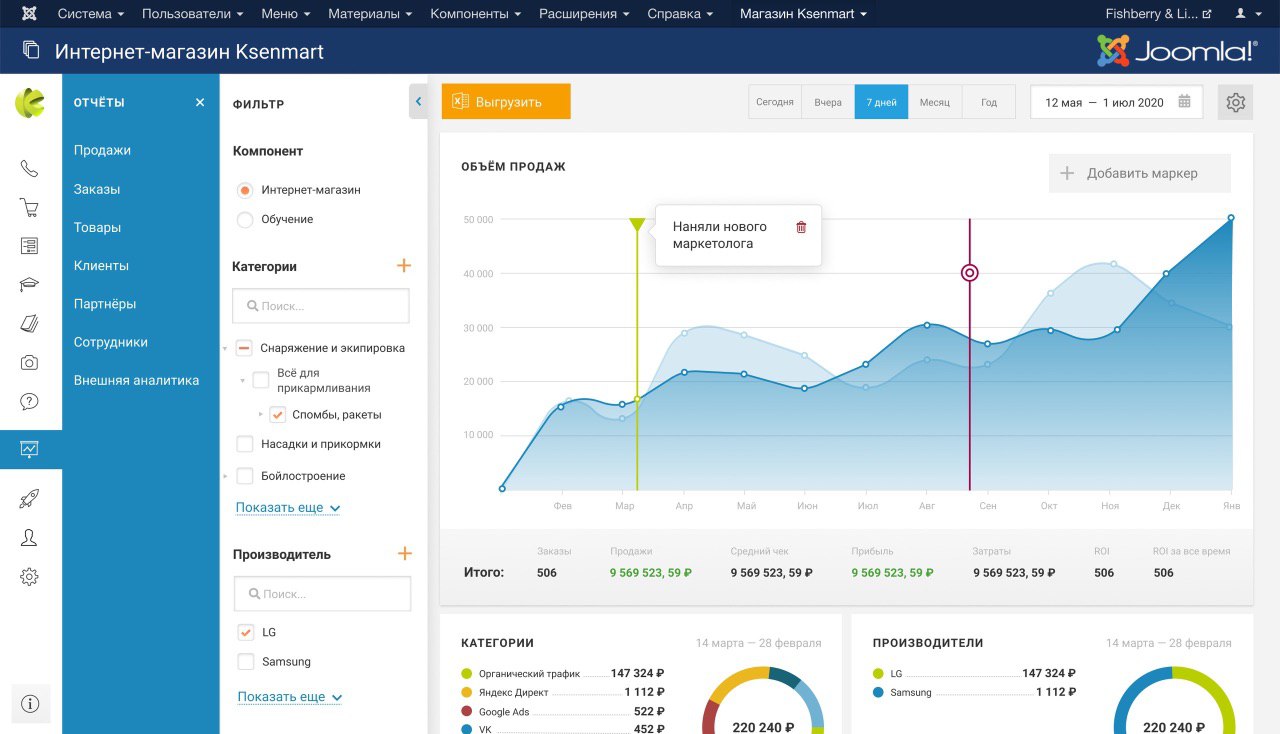Click the phone icon in left sidebar
Image resolution: width=1280 pixels, height=734 pixels.
[29, 169]
